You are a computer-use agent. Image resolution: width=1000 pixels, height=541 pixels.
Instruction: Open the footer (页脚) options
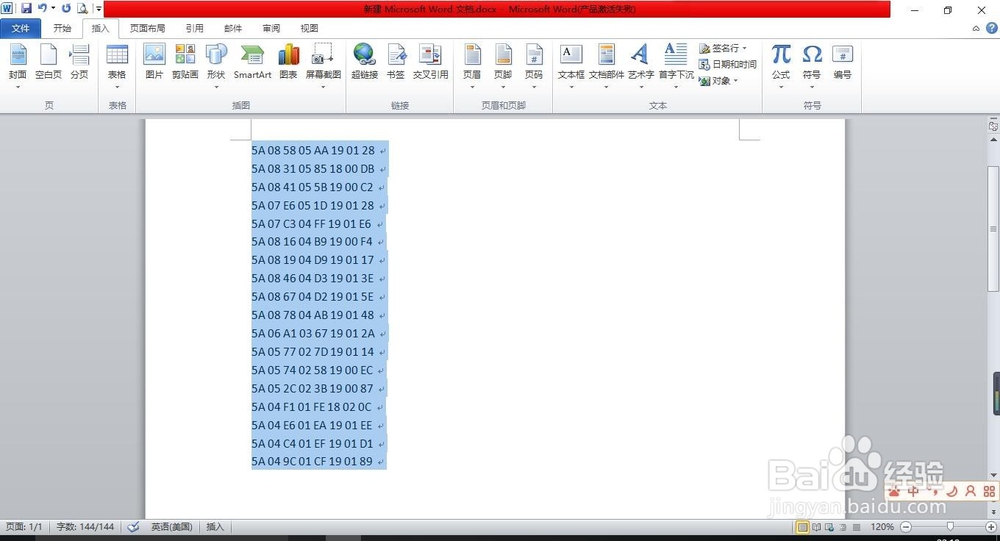[x=503, y=64]
